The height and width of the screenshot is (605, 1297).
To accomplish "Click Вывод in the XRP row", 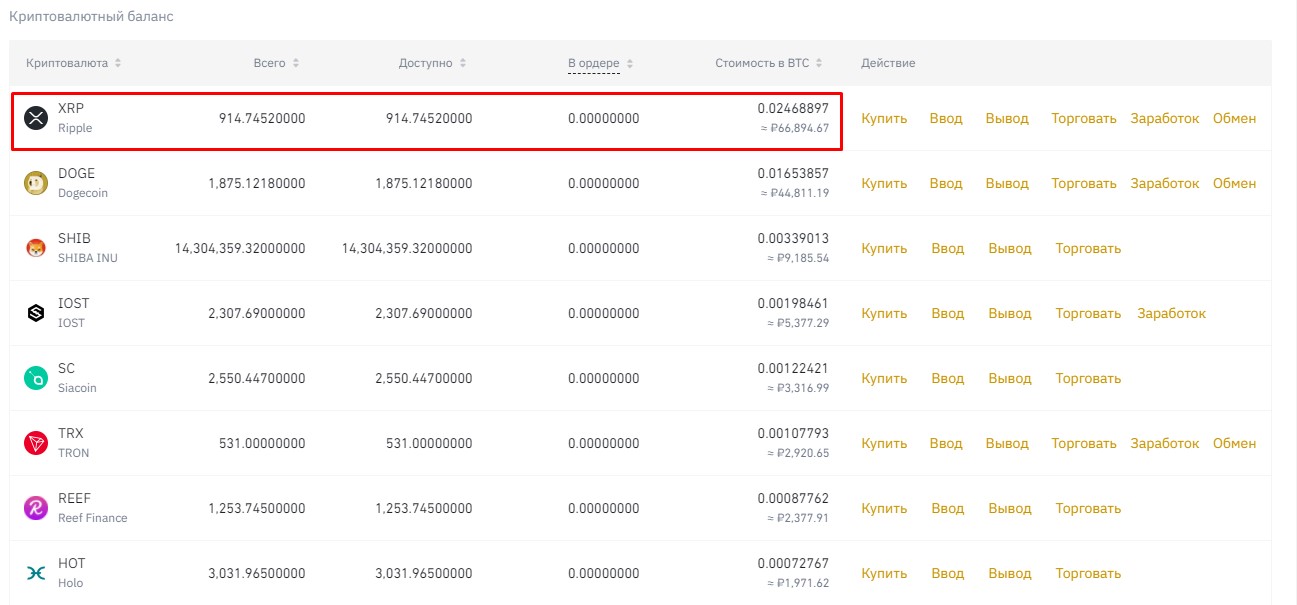I will pos(1007,118).
